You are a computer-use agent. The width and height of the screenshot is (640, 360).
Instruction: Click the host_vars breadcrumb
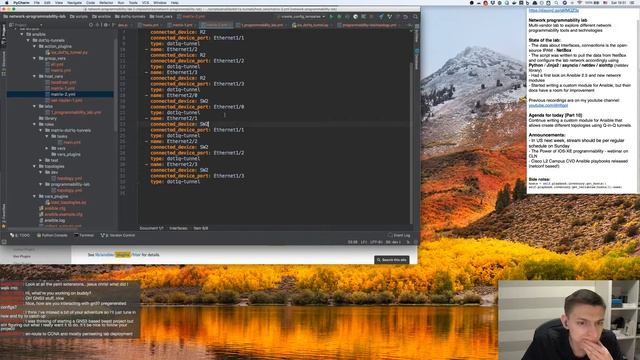point(161,17)
